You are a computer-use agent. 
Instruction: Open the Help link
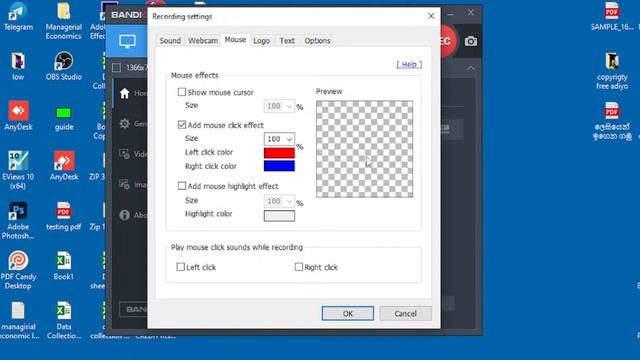pyautogui.click(x=409, y=64)
